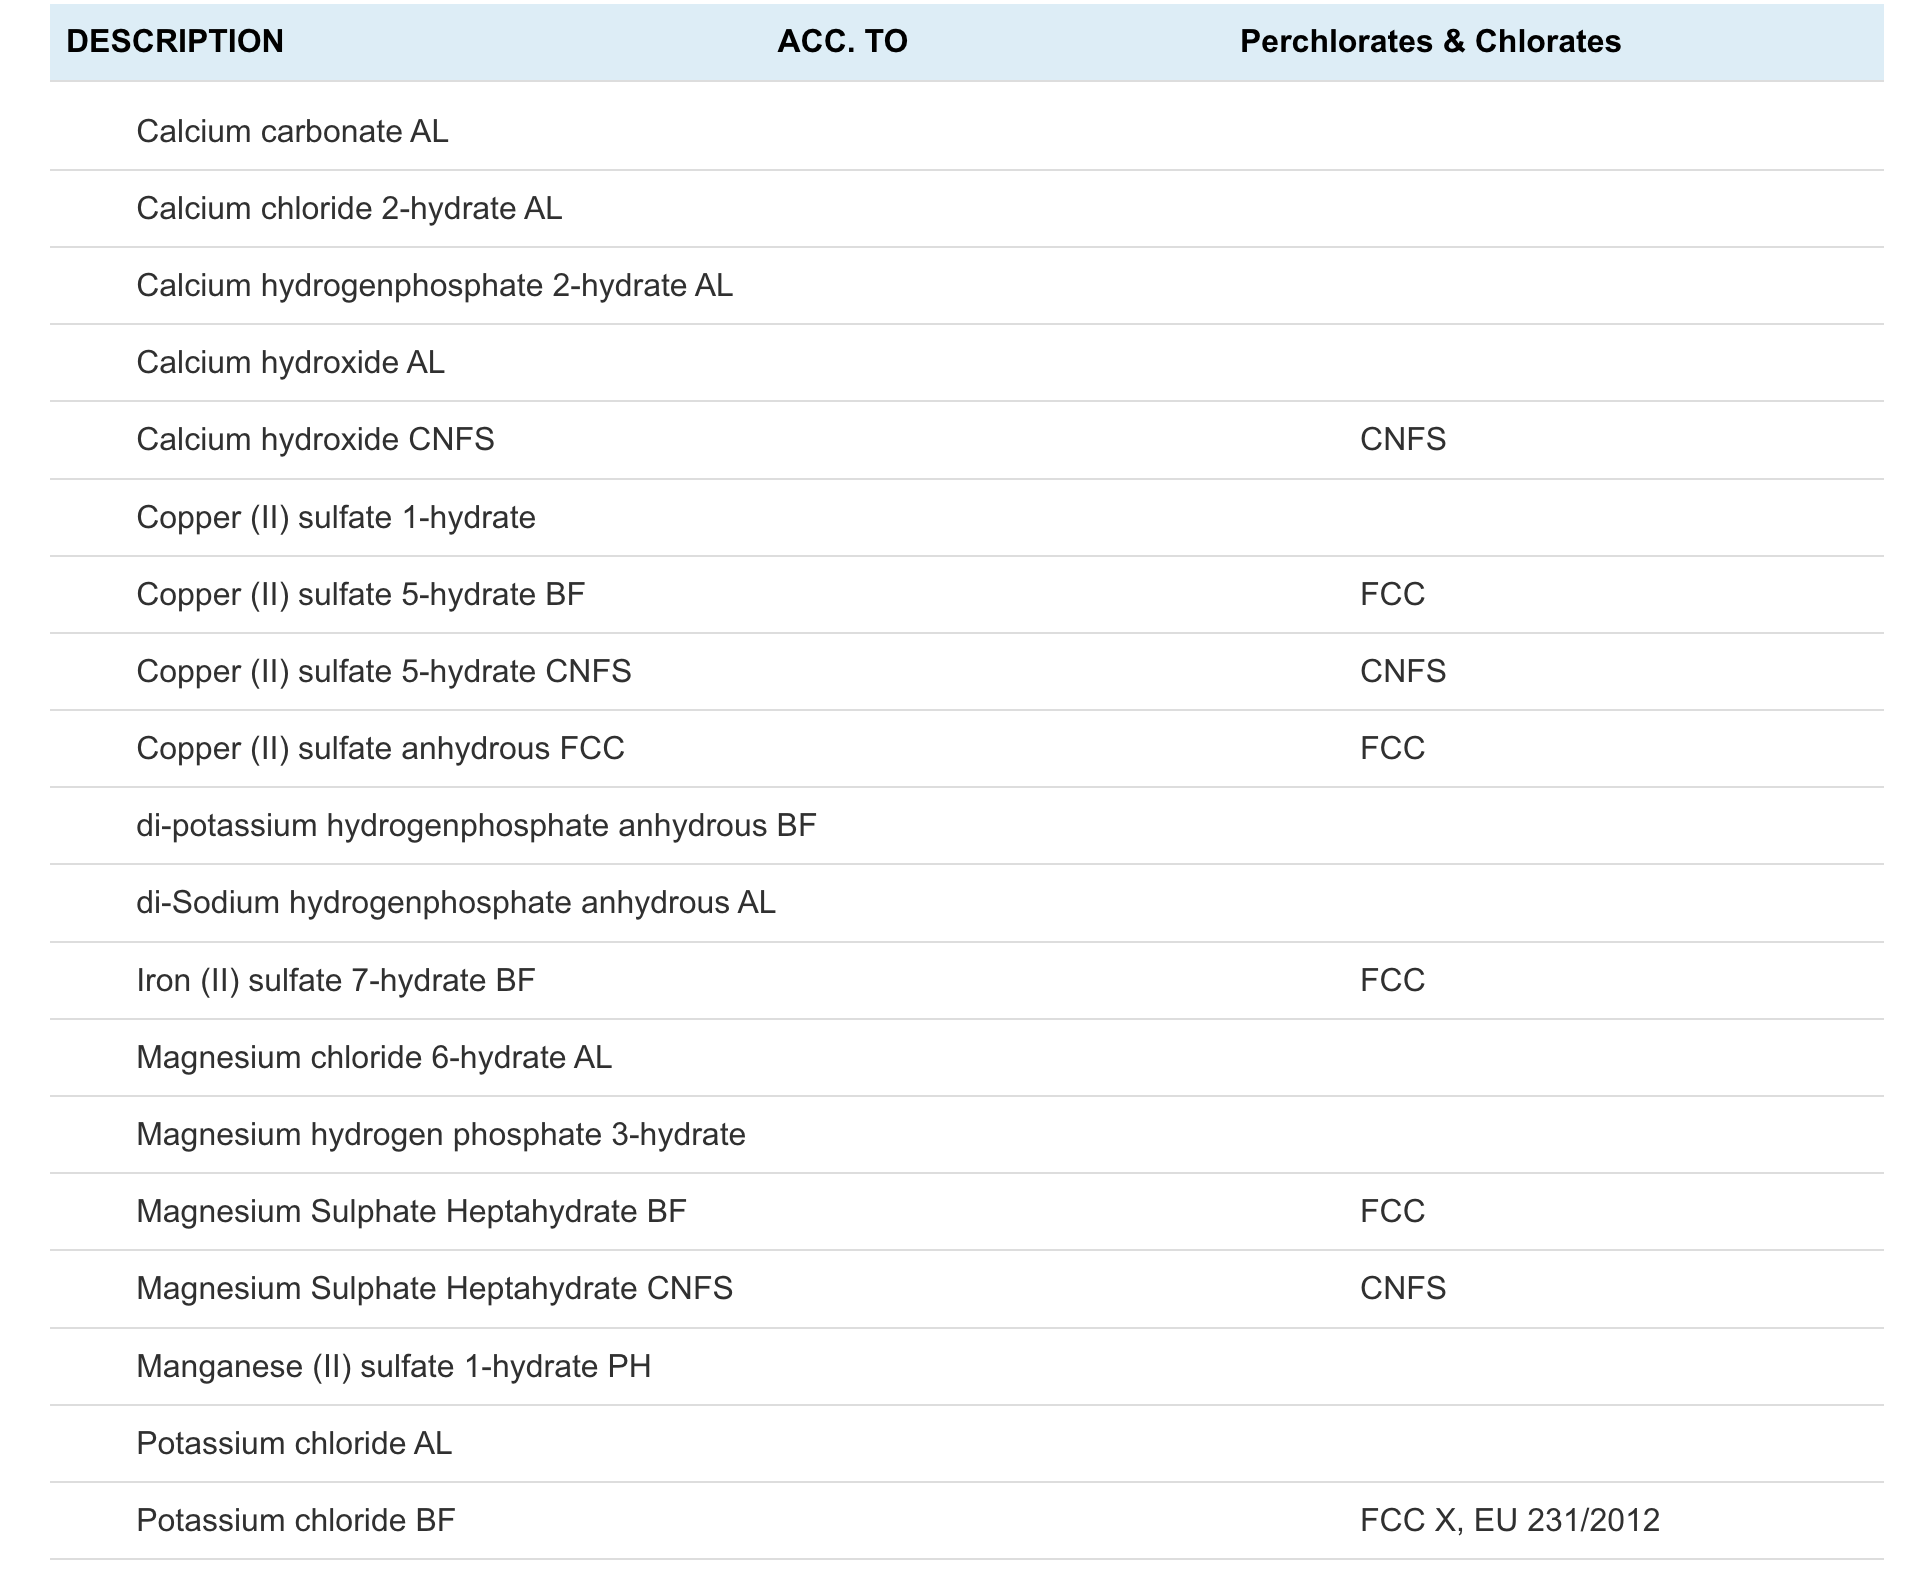Click Iron (II) sulfate 7-hydrate BF
Viewport: 1924px width, 1580px height.
335,980
